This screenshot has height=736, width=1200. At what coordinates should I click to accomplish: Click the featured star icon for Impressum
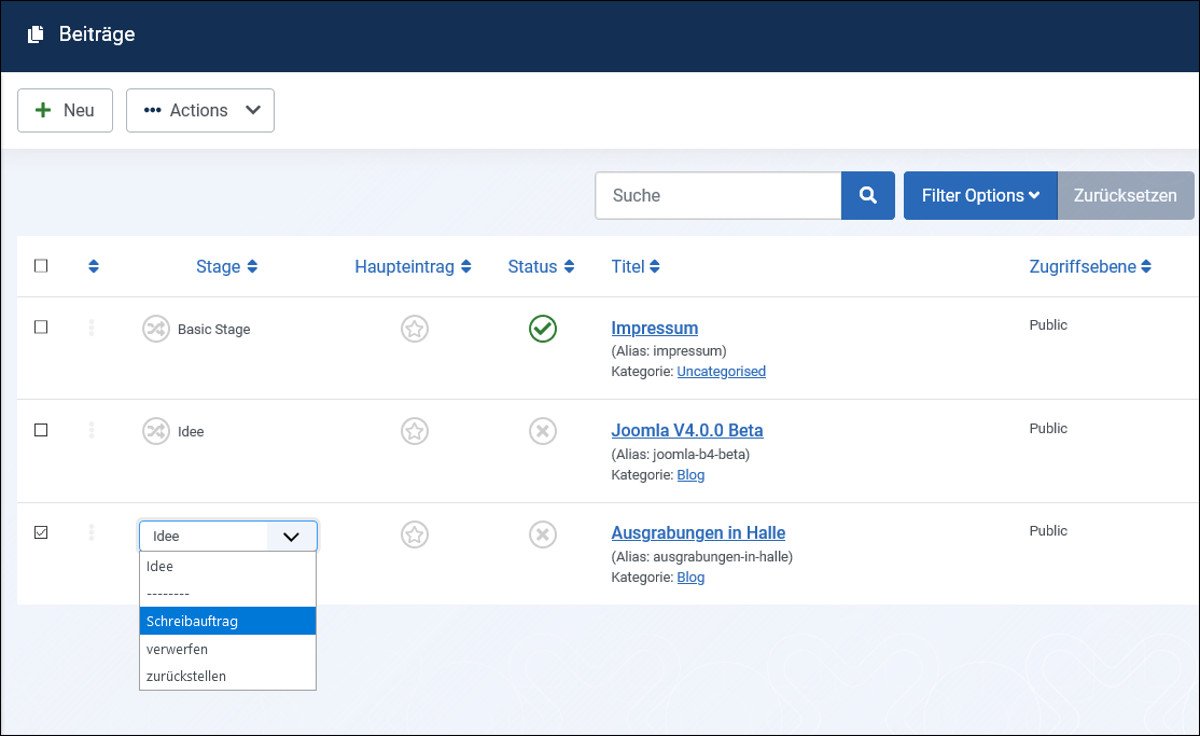click(415, 328)
